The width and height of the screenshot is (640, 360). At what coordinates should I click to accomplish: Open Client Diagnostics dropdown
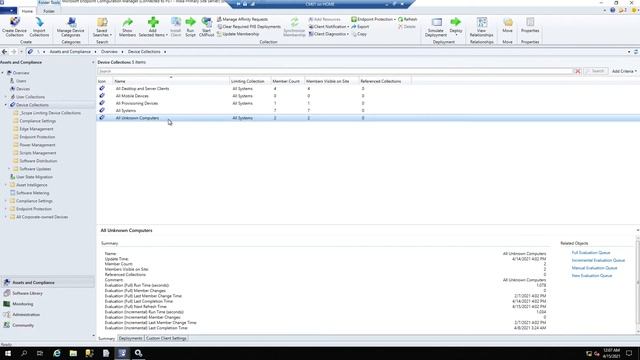pyautogui.click(x=329, y=34)
